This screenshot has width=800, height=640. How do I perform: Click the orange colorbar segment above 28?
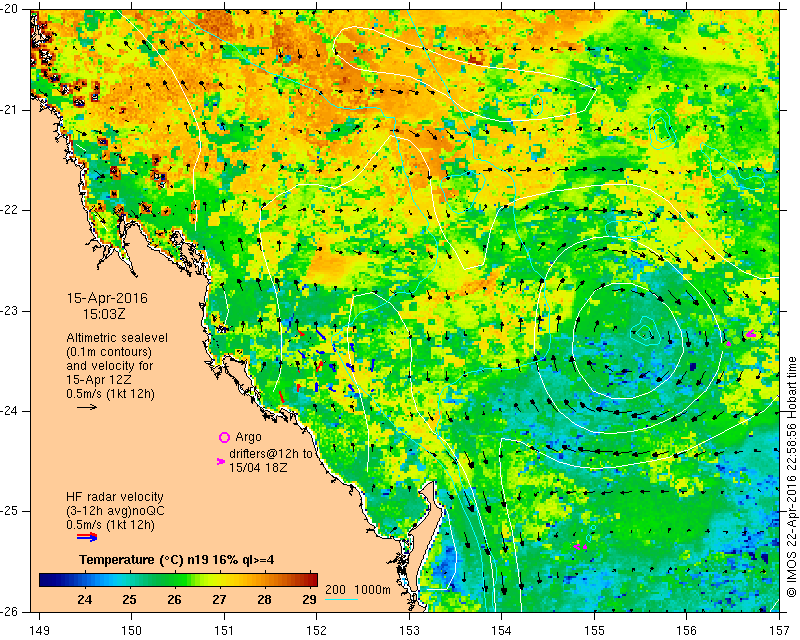pyautogui.click(x=264, y=580)
